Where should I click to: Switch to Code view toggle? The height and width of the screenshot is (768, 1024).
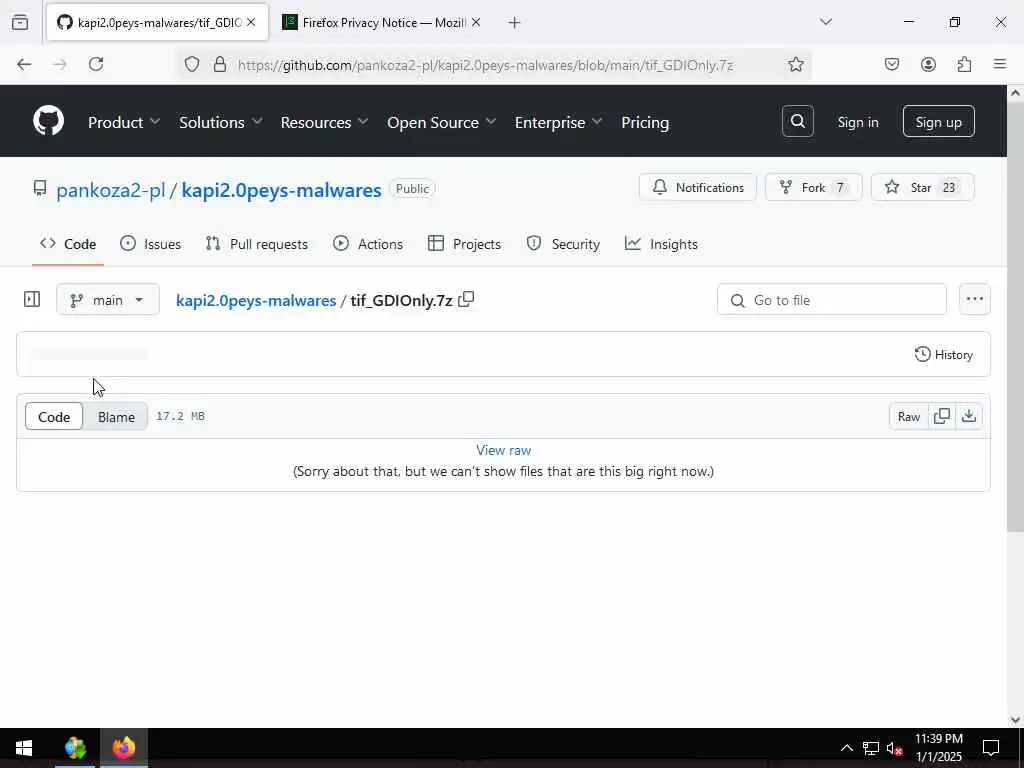click(x=54, y=417)
